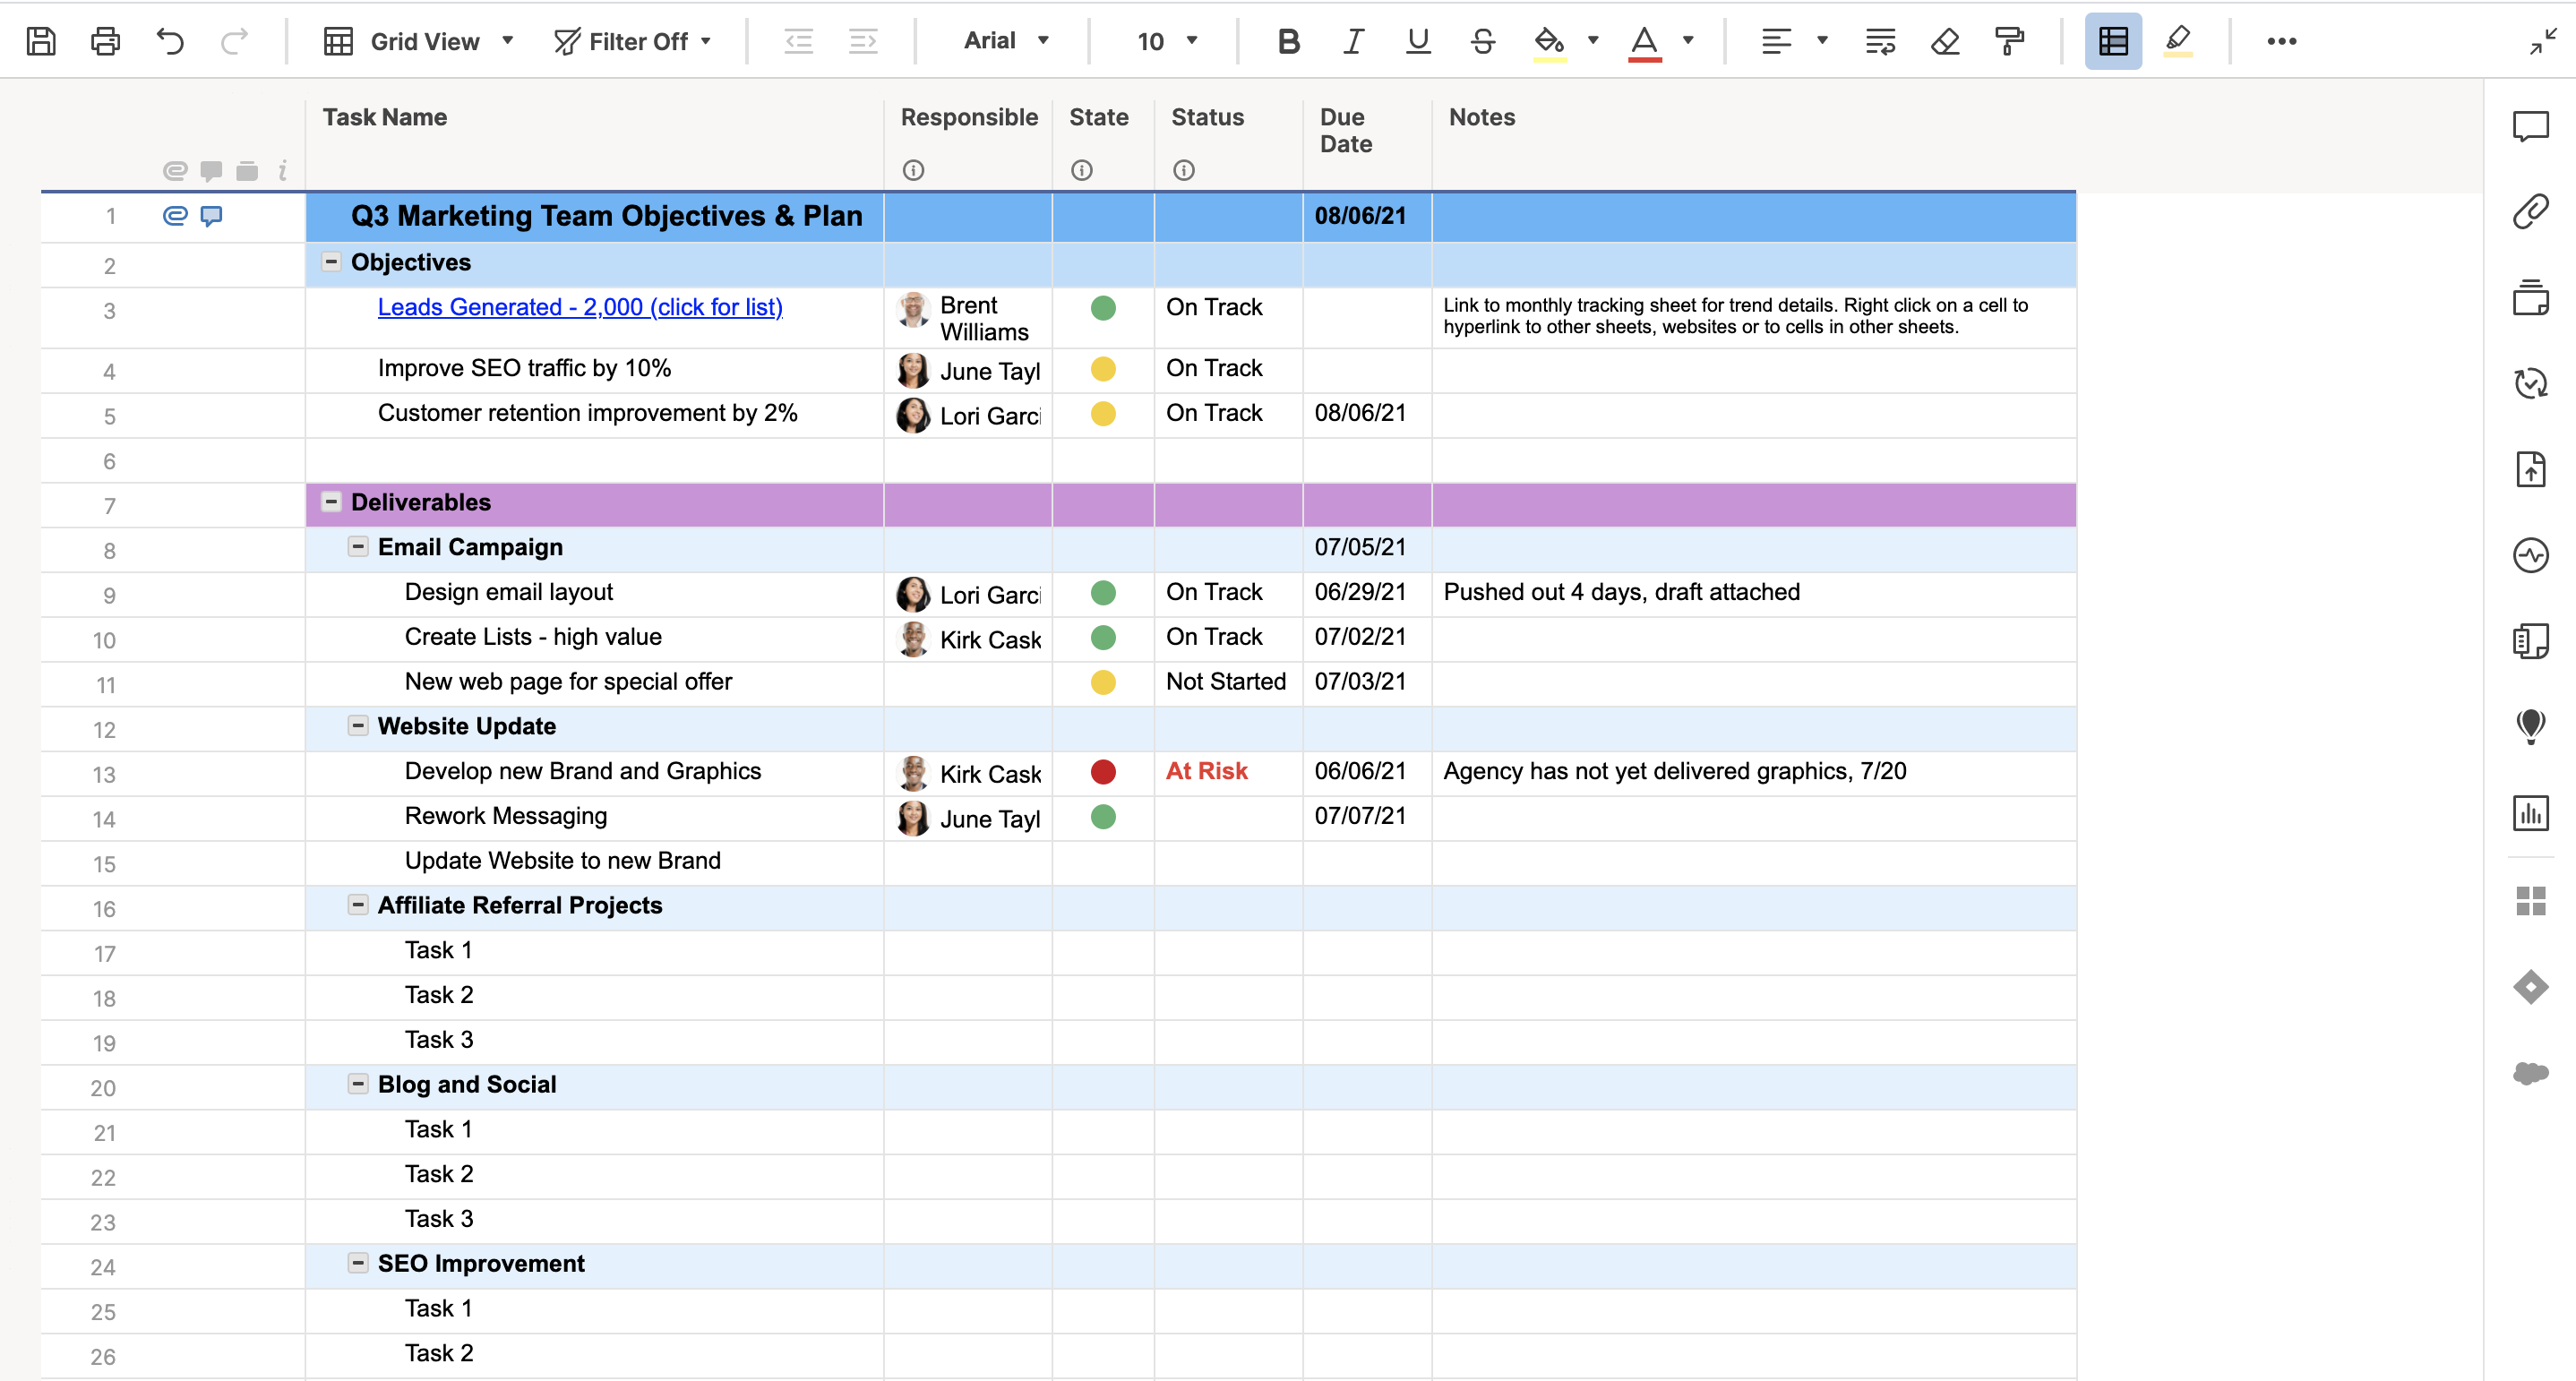
Task: Show Responsible column info icon
Action: point(913,170)
